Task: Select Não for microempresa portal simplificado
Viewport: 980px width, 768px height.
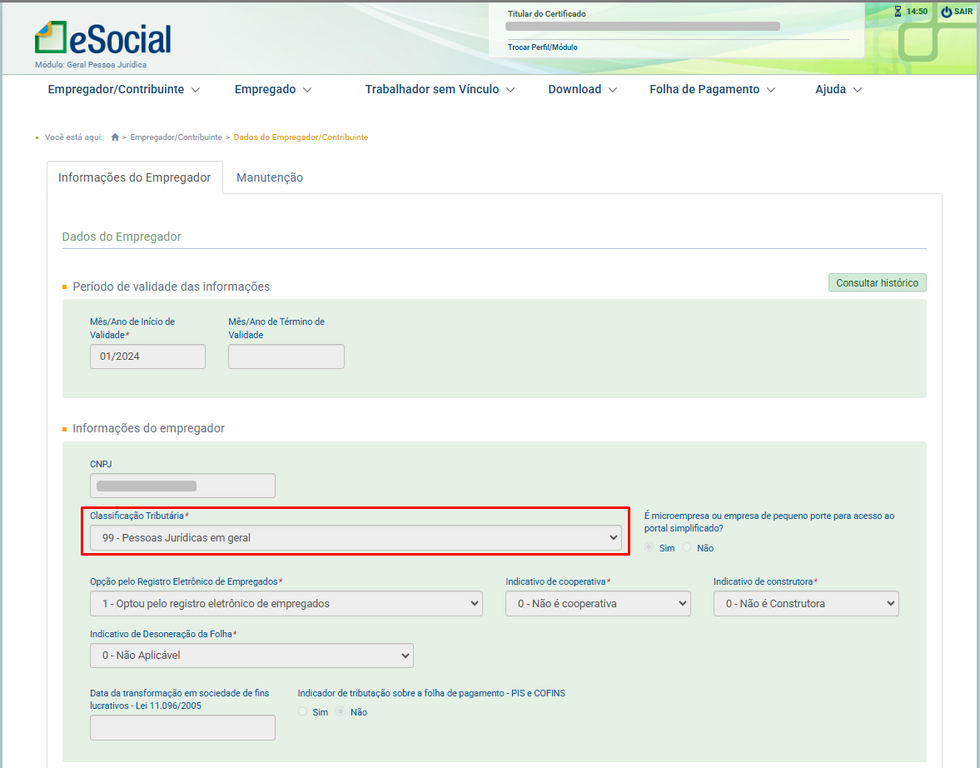Action: pos(687,548)
